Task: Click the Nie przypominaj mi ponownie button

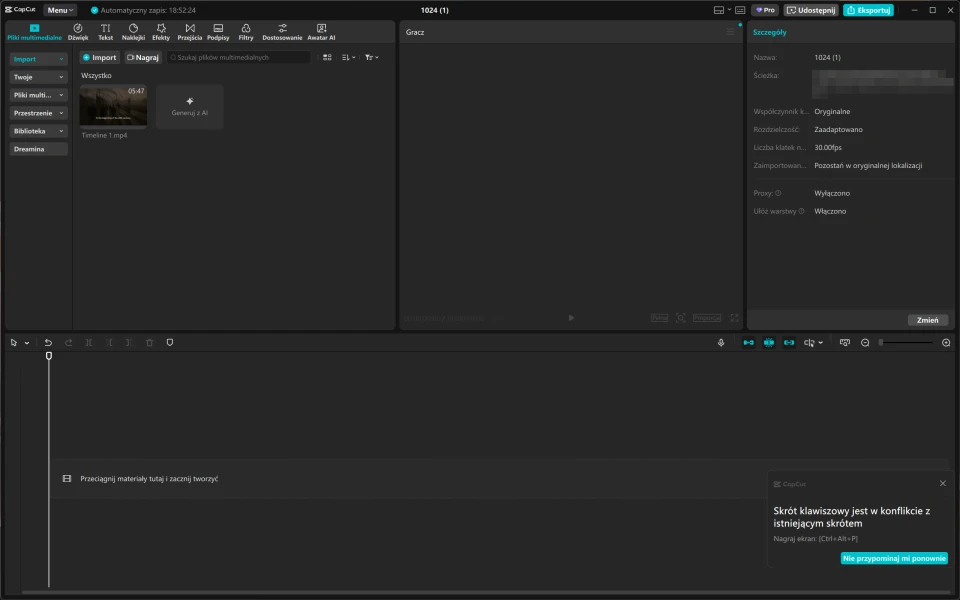Action: click(894, 559)
